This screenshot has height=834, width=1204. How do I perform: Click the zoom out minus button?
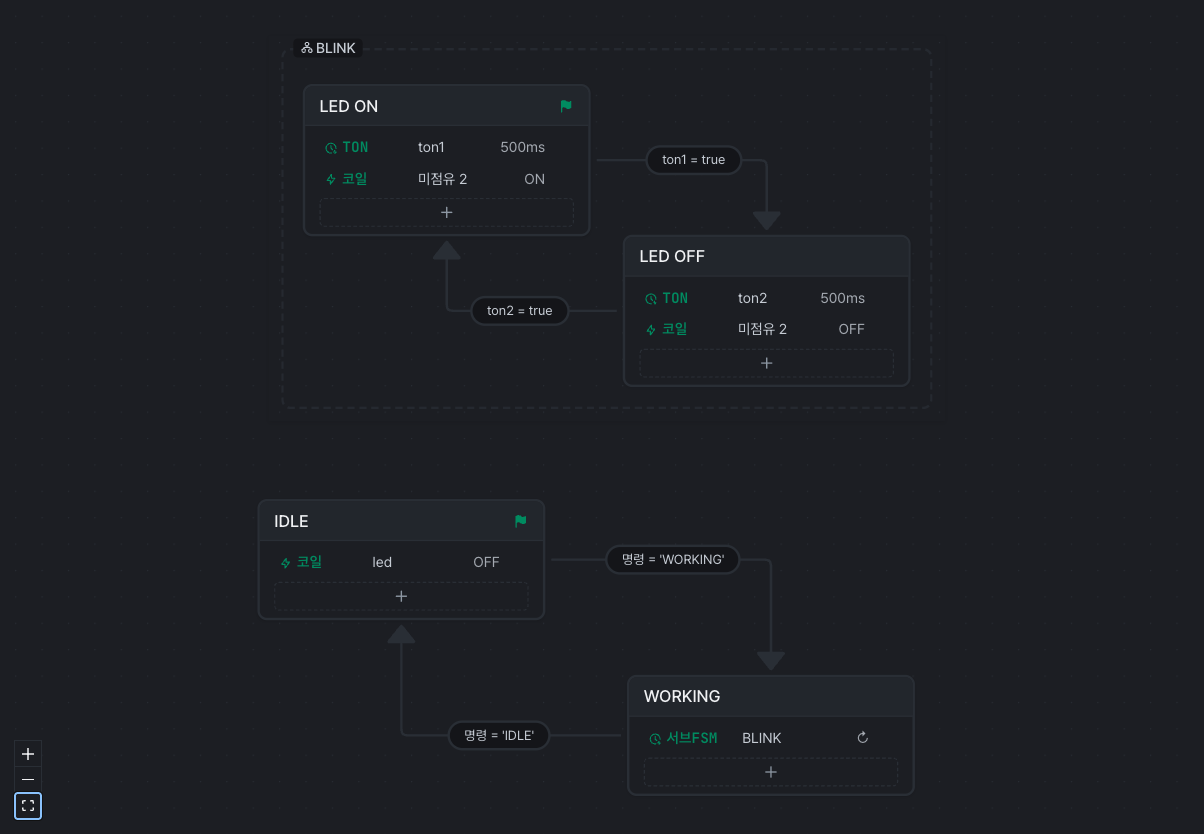click(x=28, y=780)
